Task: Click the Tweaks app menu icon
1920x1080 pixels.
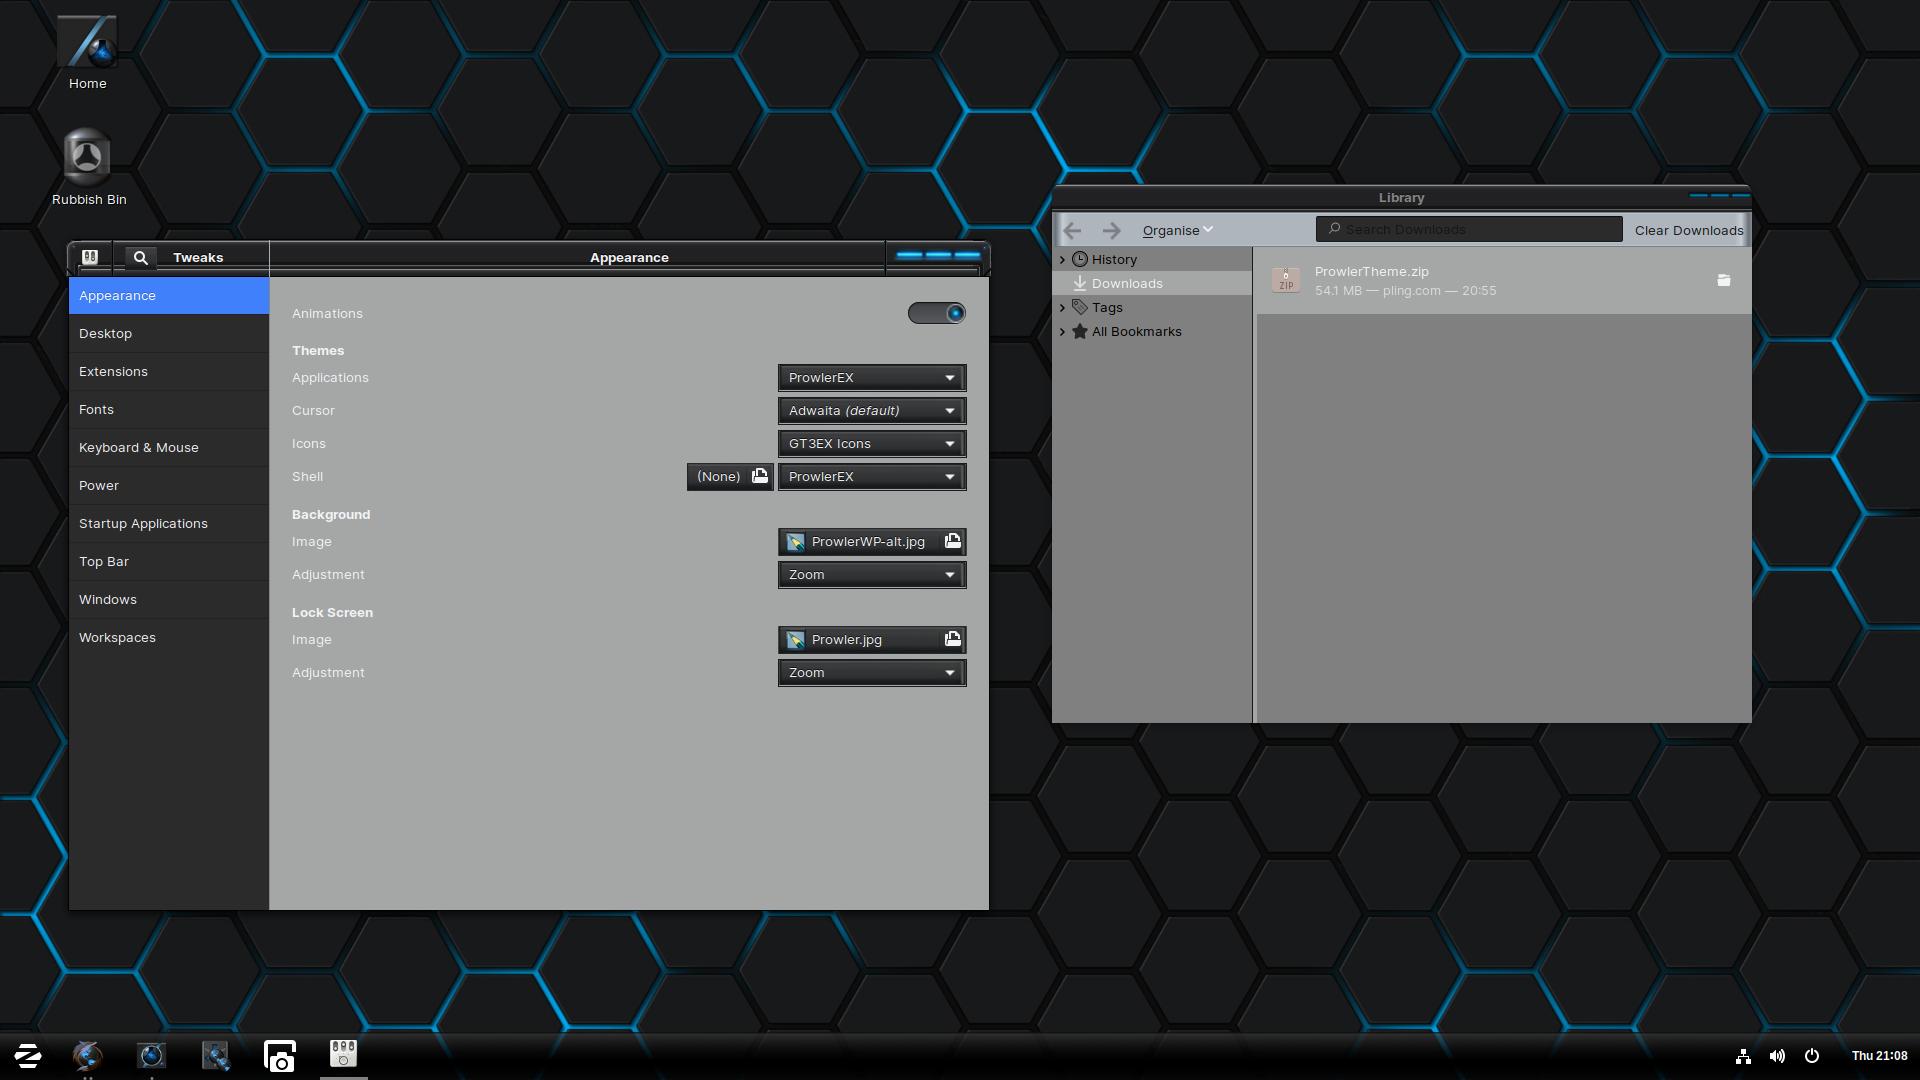Action: point(90,257)
